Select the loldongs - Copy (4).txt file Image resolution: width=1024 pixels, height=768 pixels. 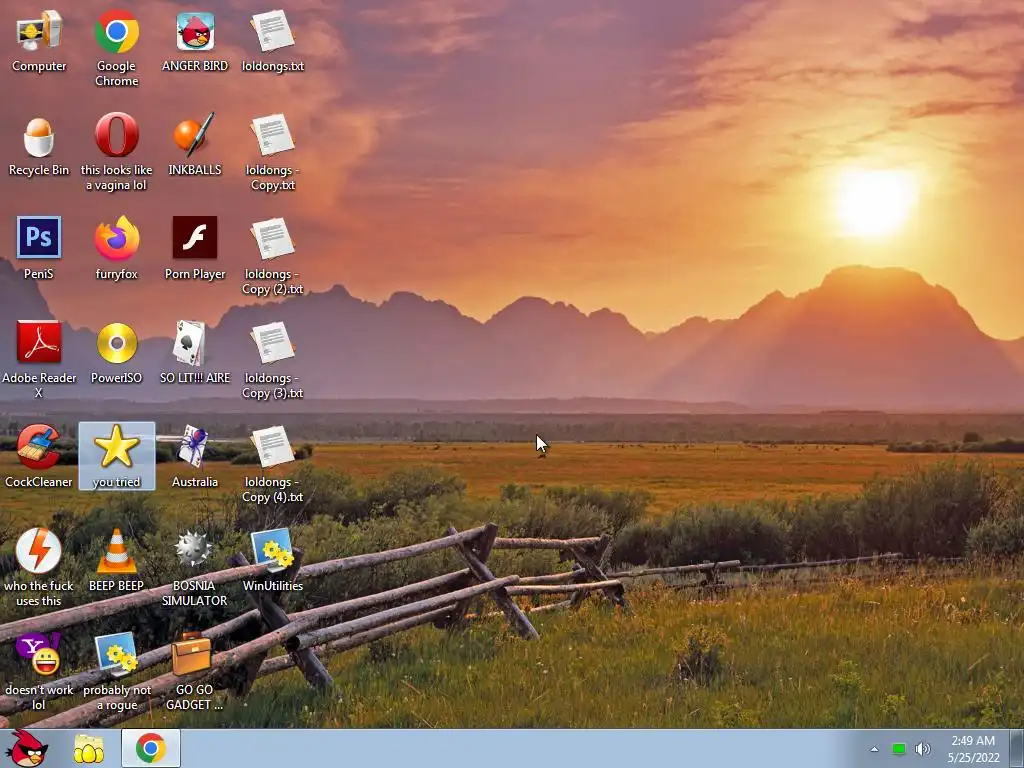point(273,464)
